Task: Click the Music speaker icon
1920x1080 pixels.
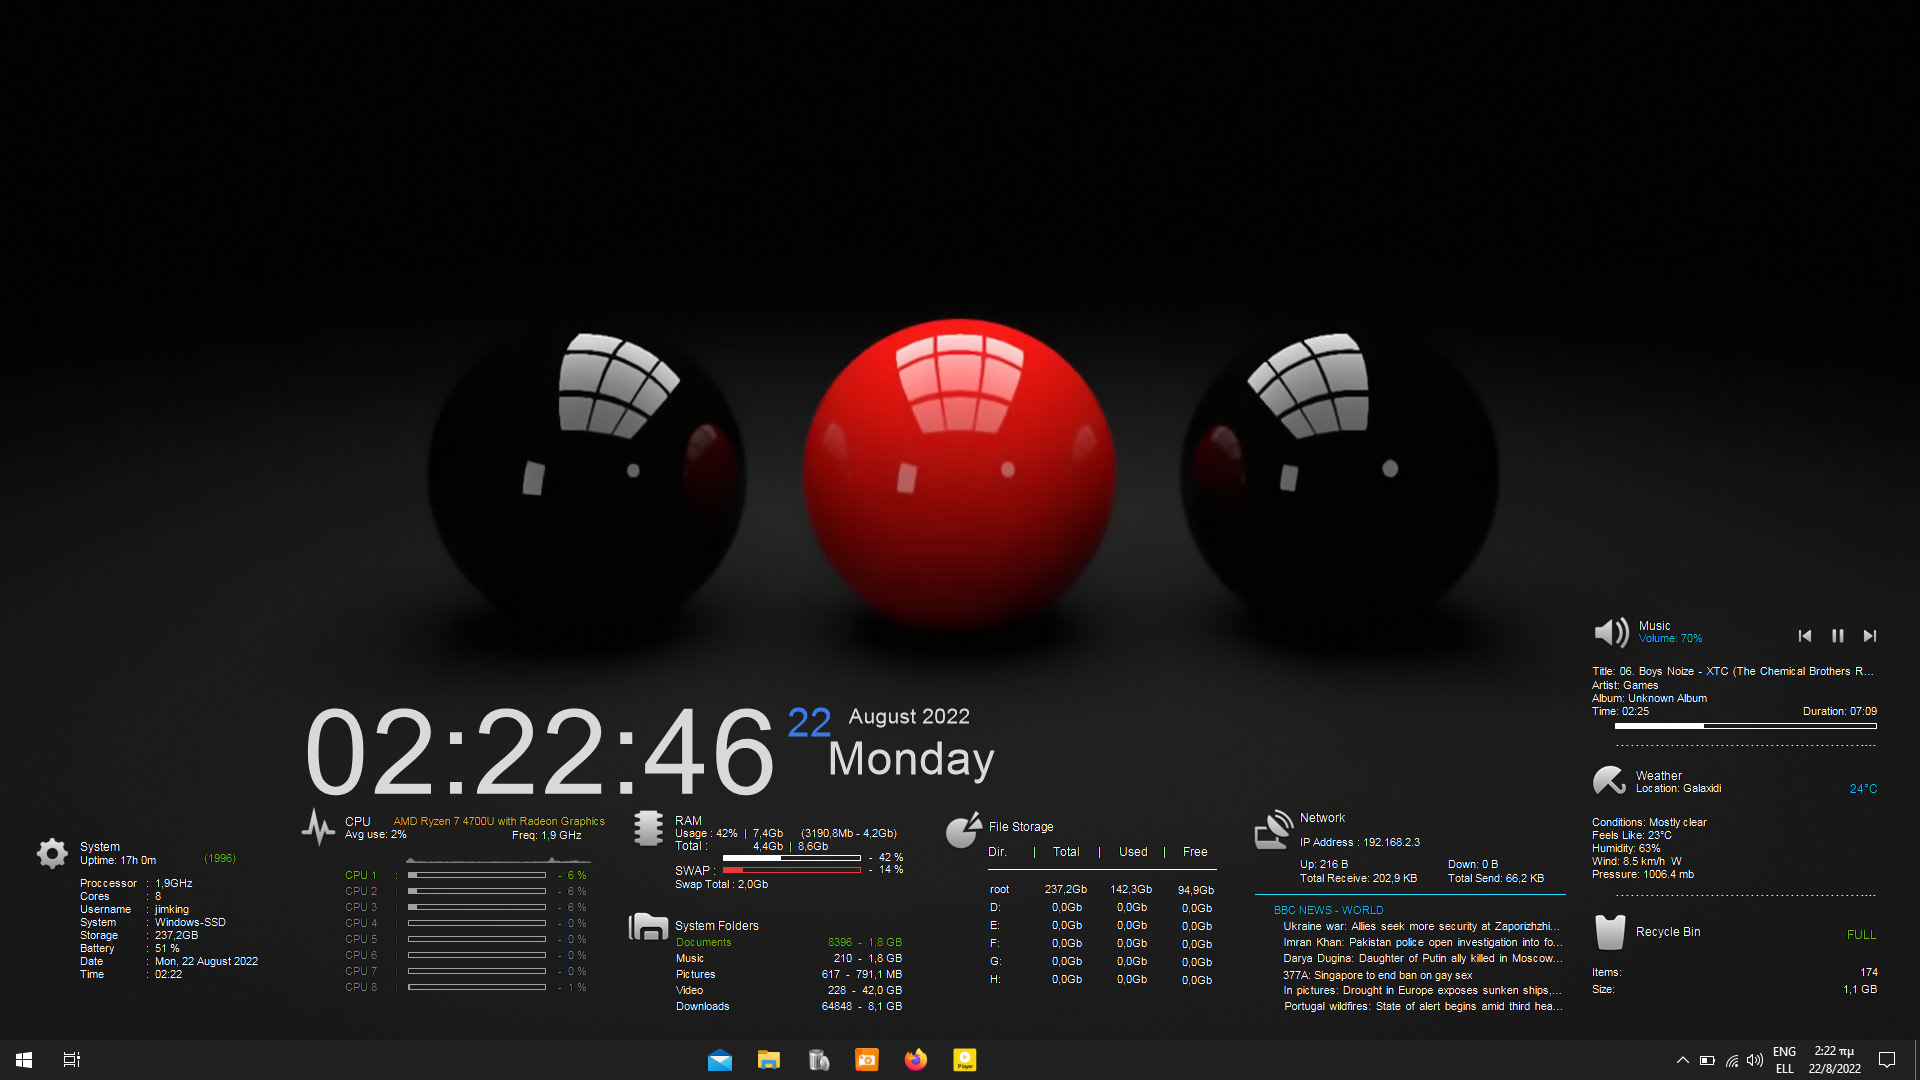Action: coord(1611,632)
